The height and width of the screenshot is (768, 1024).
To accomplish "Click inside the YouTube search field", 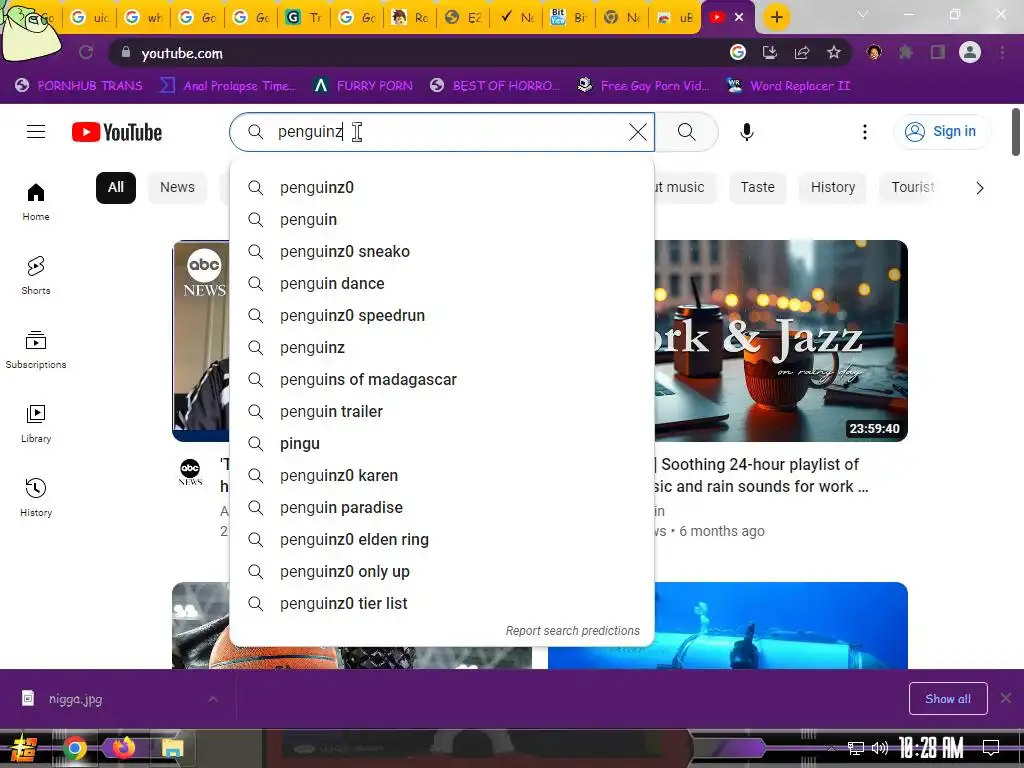I will [x=442, y=132].
